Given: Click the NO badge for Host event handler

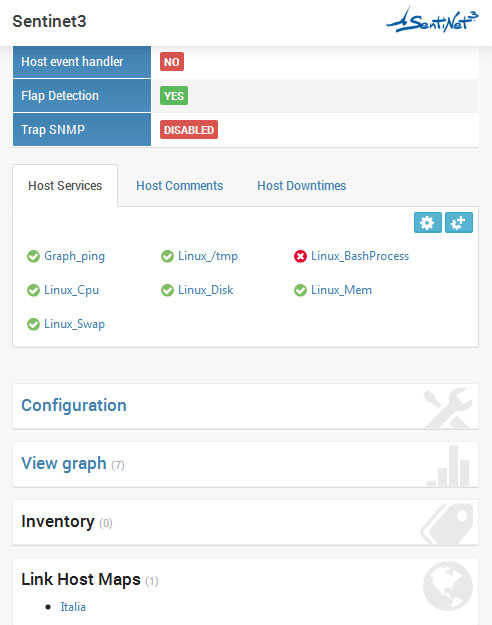Looking at the screenshot, I should (172, 62).
